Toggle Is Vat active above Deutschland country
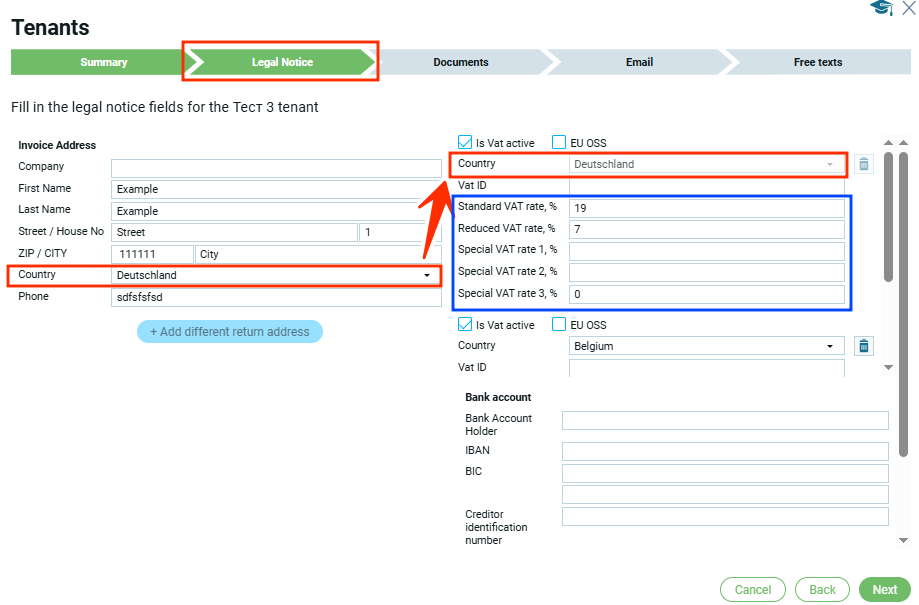Image resolution: width=919 pixels, height=605 pixels. tap(465, 143)
